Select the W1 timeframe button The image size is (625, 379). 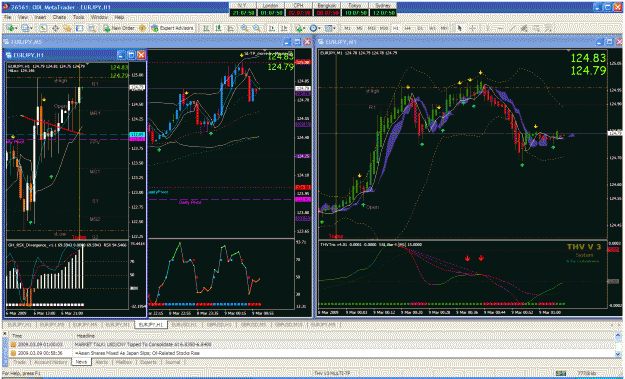pos(432,28)
